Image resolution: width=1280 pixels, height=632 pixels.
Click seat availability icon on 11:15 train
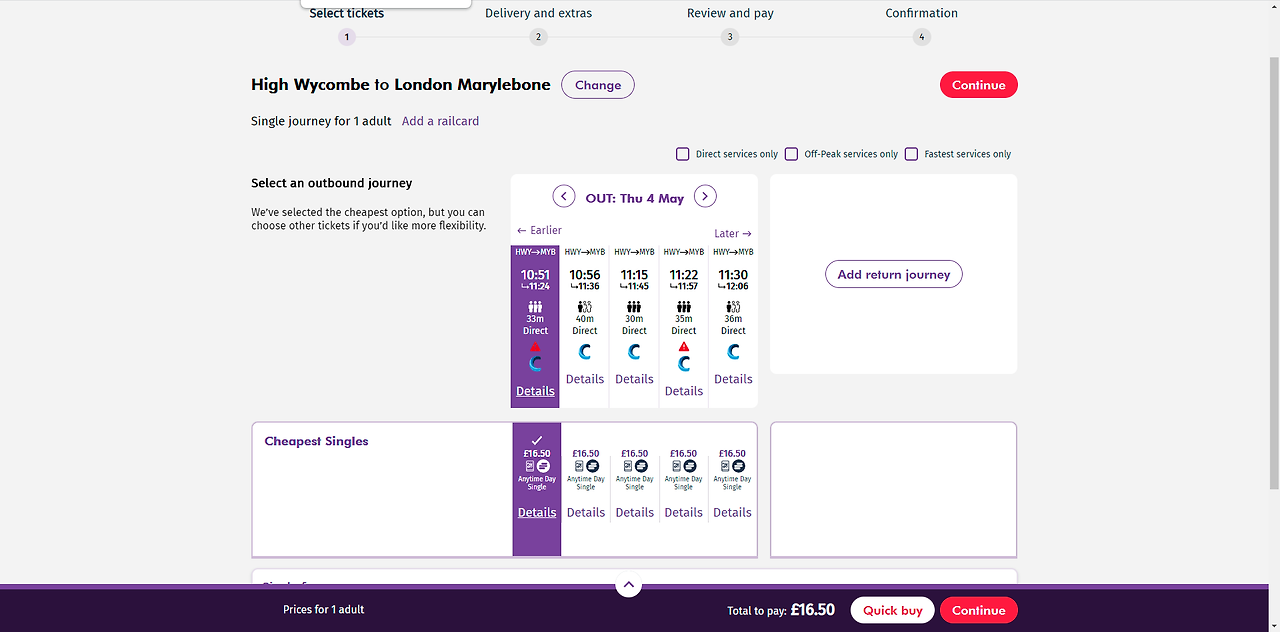[x=634, y=307]
